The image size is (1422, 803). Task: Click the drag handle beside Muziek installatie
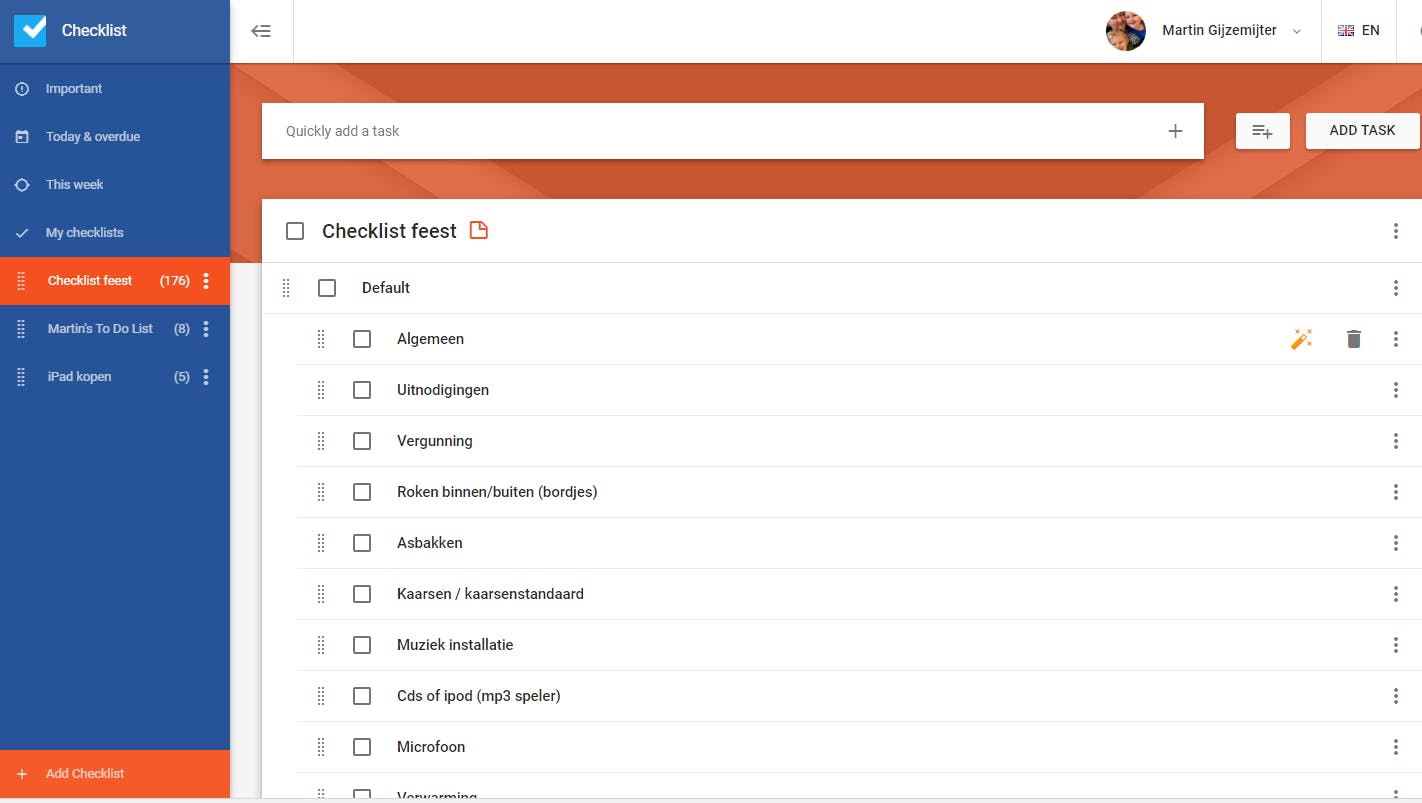(321, 645)
